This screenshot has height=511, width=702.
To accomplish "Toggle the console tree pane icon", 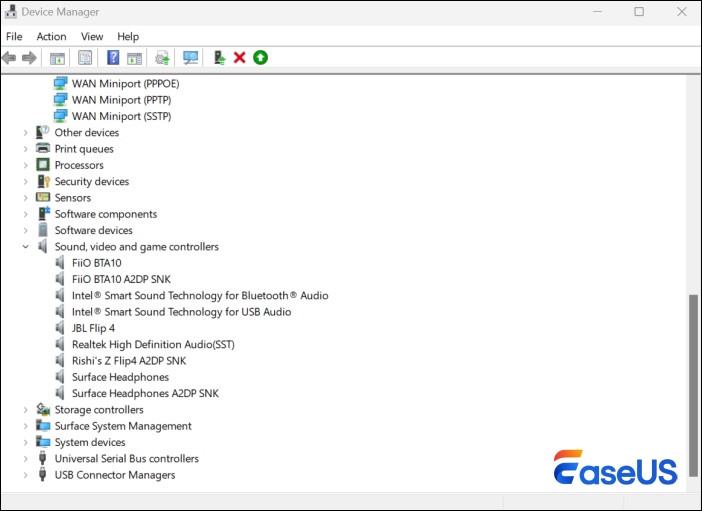I will coord(57,58).
